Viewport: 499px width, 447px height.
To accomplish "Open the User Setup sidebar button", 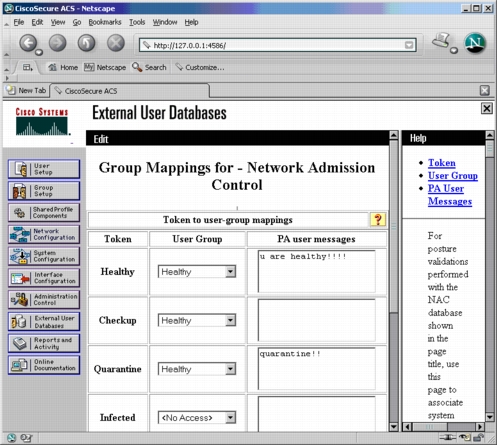I will (x=44, y=169).
